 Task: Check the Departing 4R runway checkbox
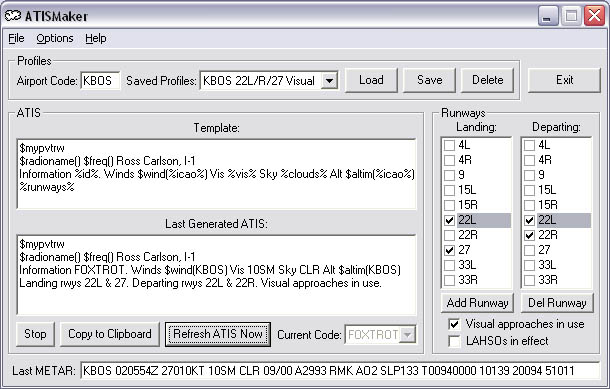tap(529, 160)
